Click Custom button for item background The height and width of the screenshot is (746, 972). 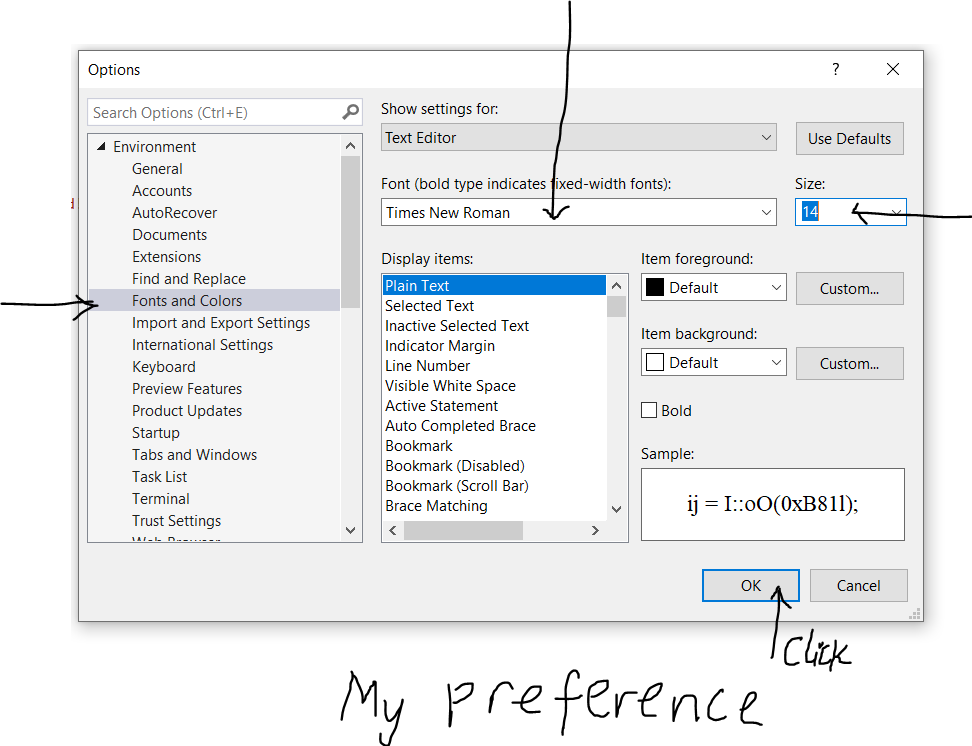tap(849, 364)
